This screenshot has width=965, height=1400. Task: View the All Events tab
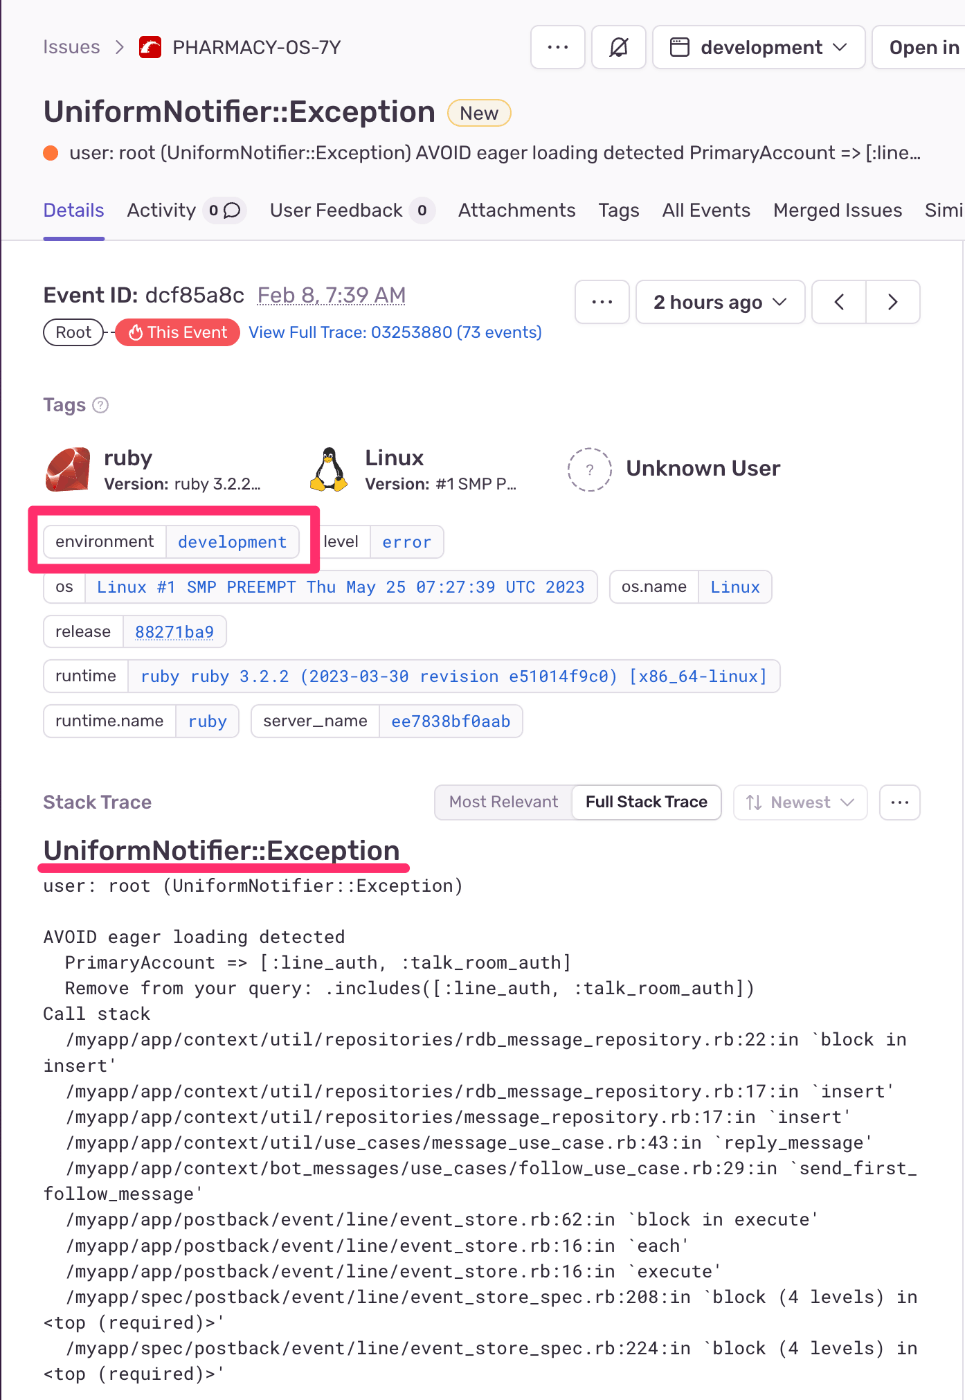point(706,210)
